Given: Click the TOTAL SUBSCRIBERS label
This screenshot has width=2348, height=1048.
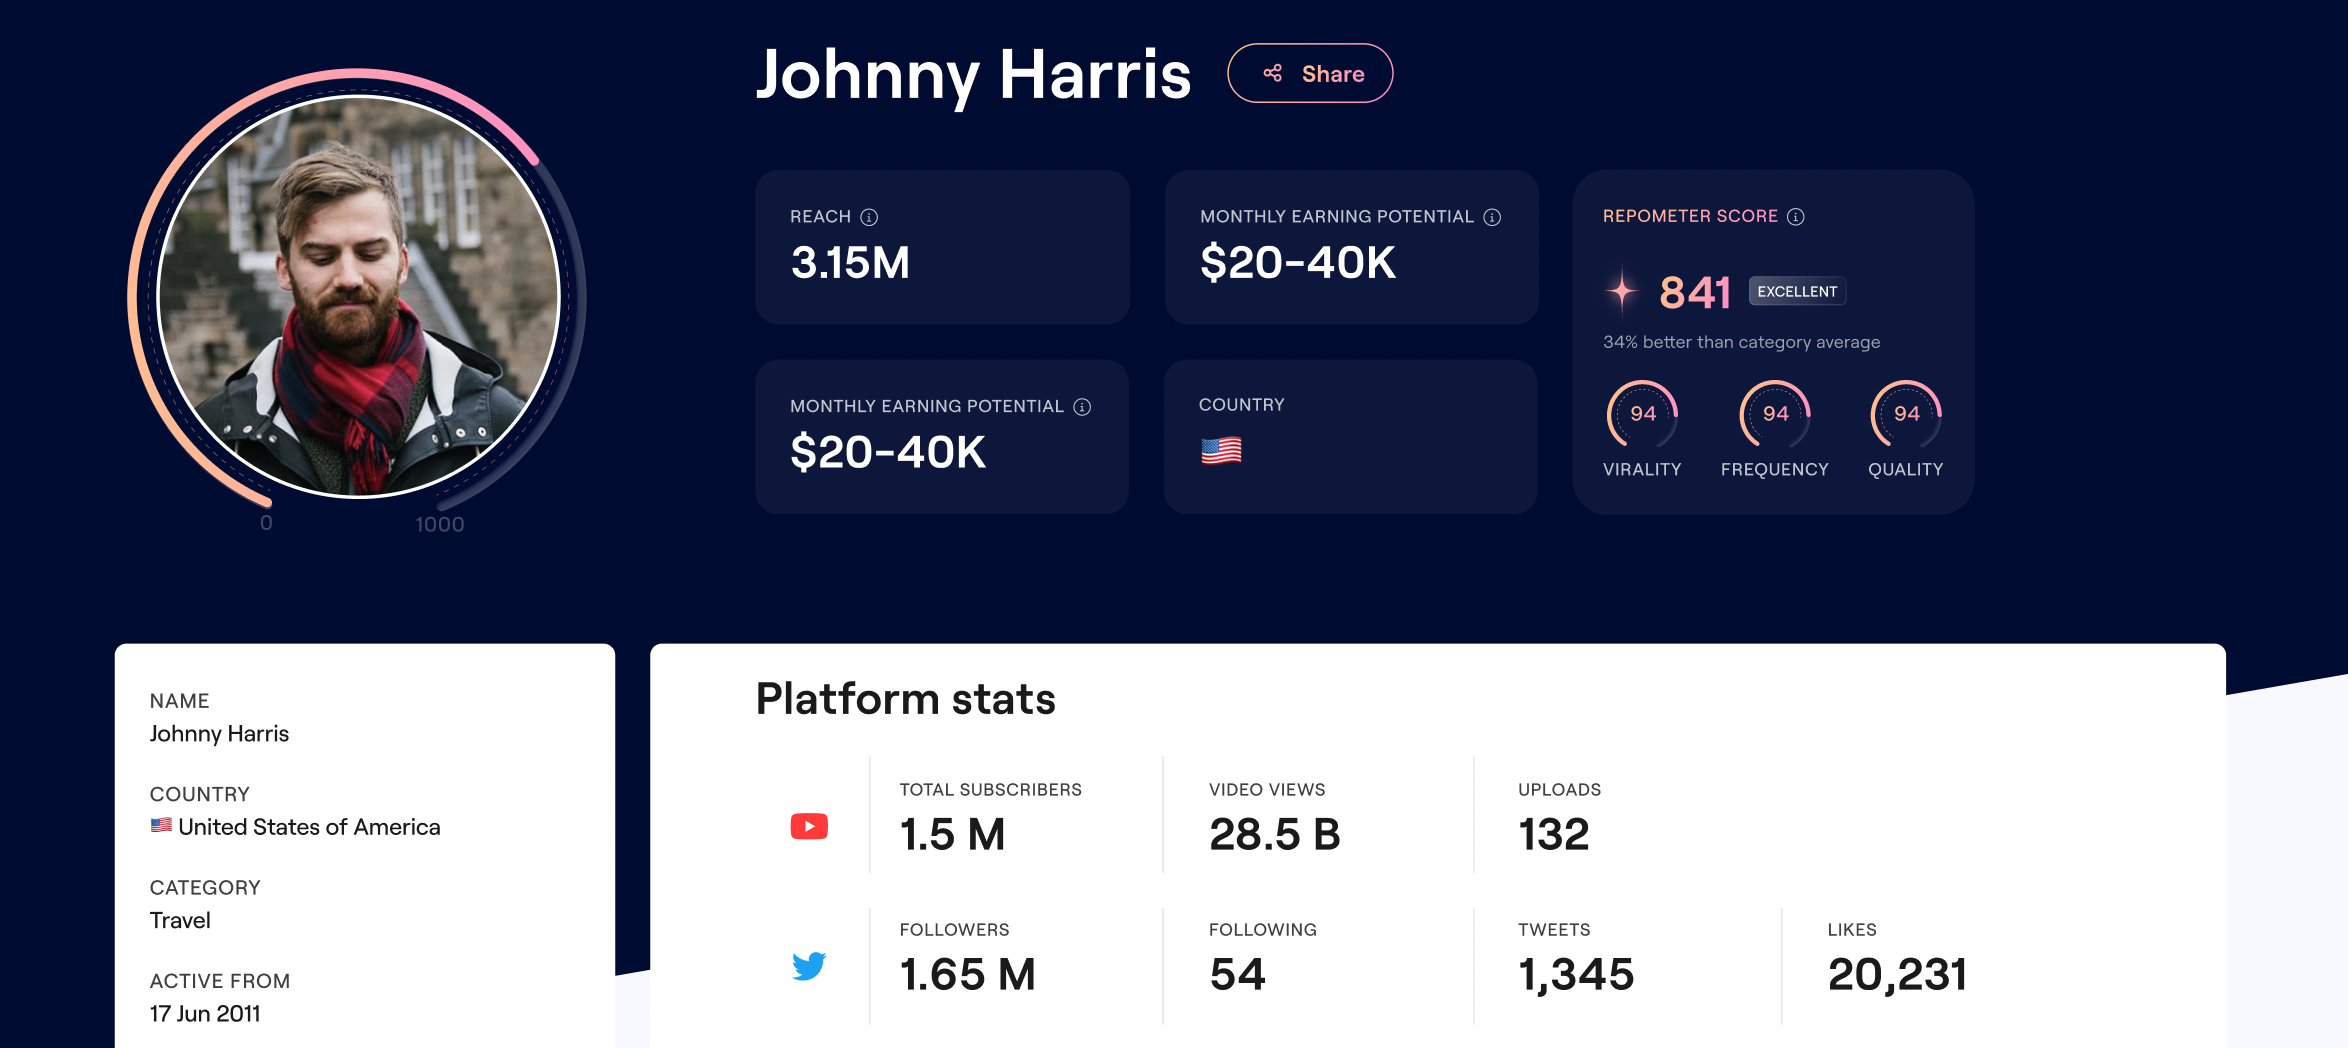Looking at the screenshot, I should 990,789.
